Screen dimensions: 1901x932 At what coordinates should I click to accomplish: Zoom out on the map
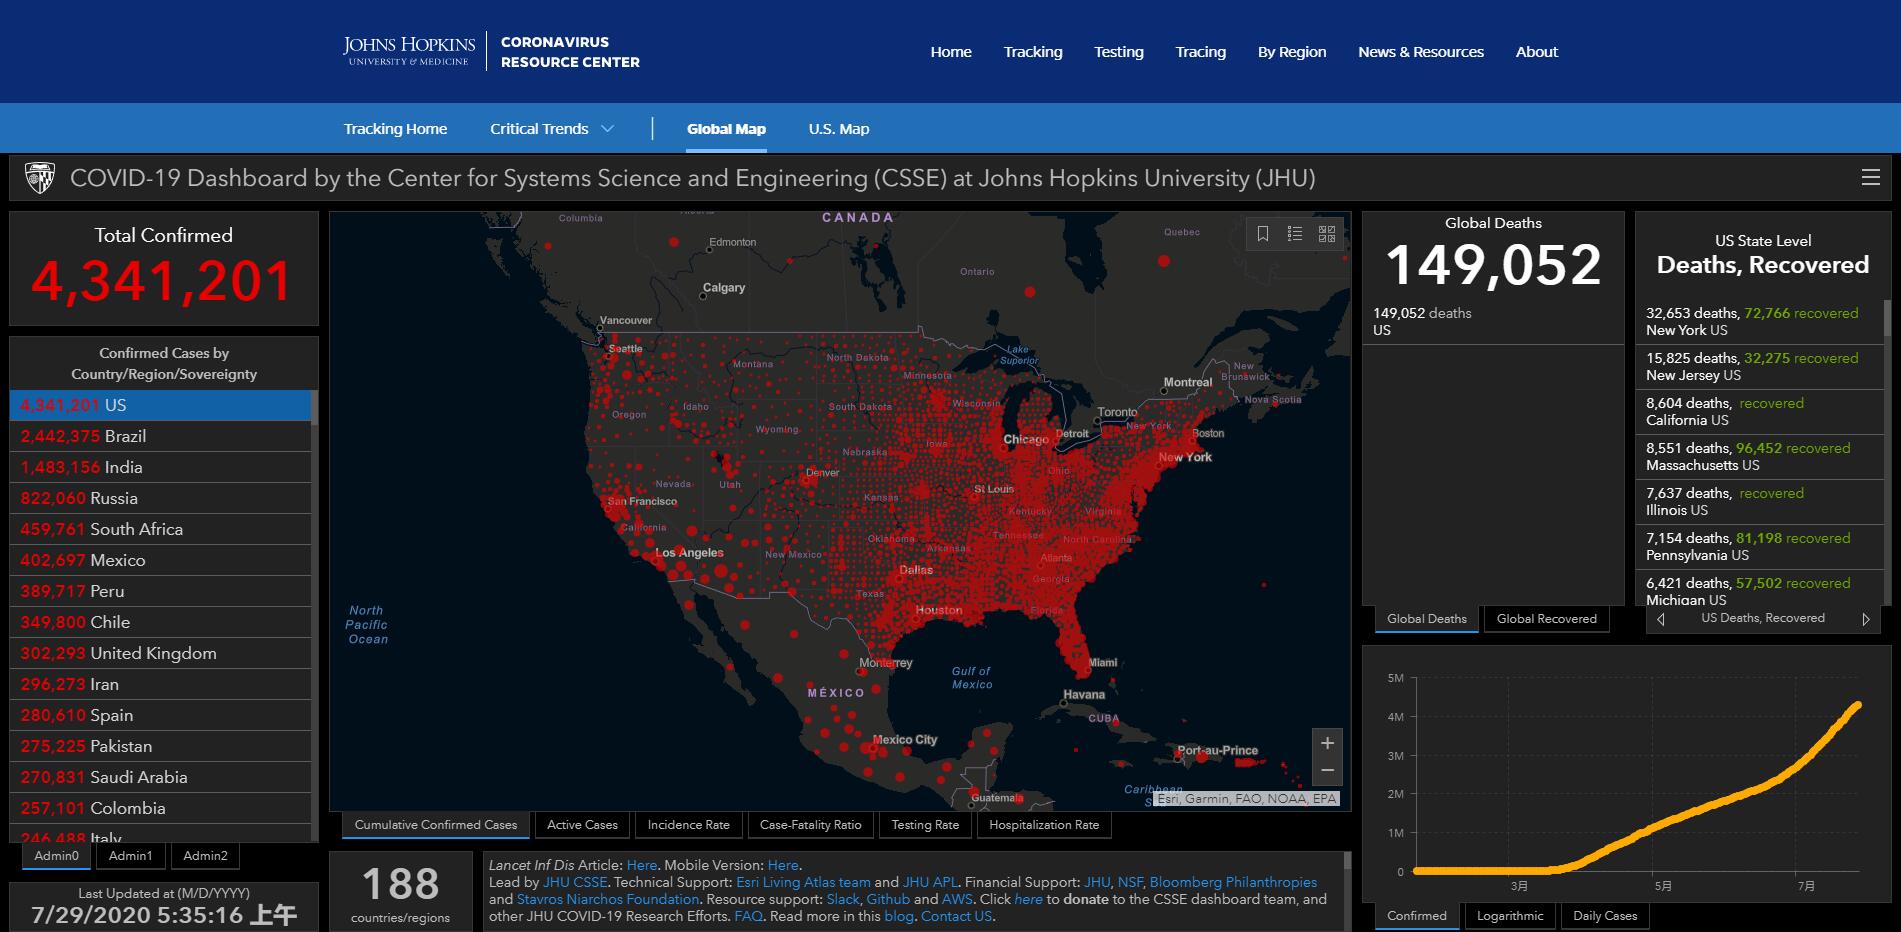[x=1327, y=770]
